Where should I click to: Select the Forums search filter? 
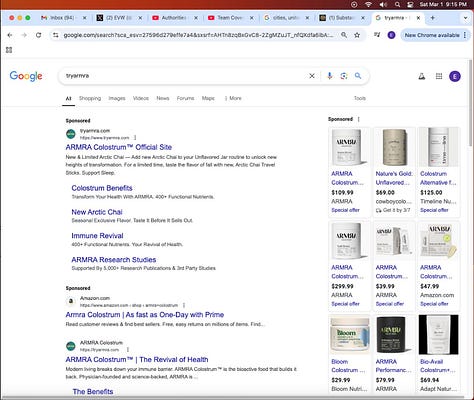pos(185,98)
